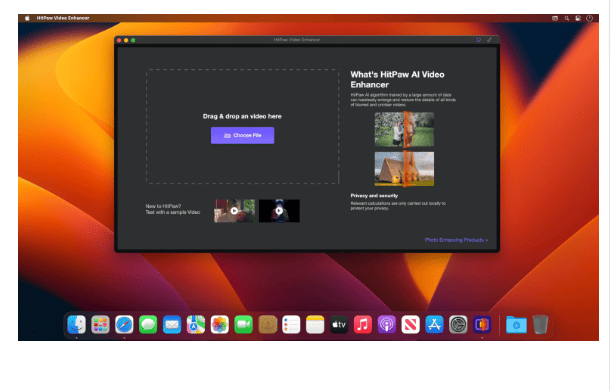Click the "What's HitPaw AI Video Enhancer" heading
611x391 pixels.
pyautogui.click(x=397, y=80)
